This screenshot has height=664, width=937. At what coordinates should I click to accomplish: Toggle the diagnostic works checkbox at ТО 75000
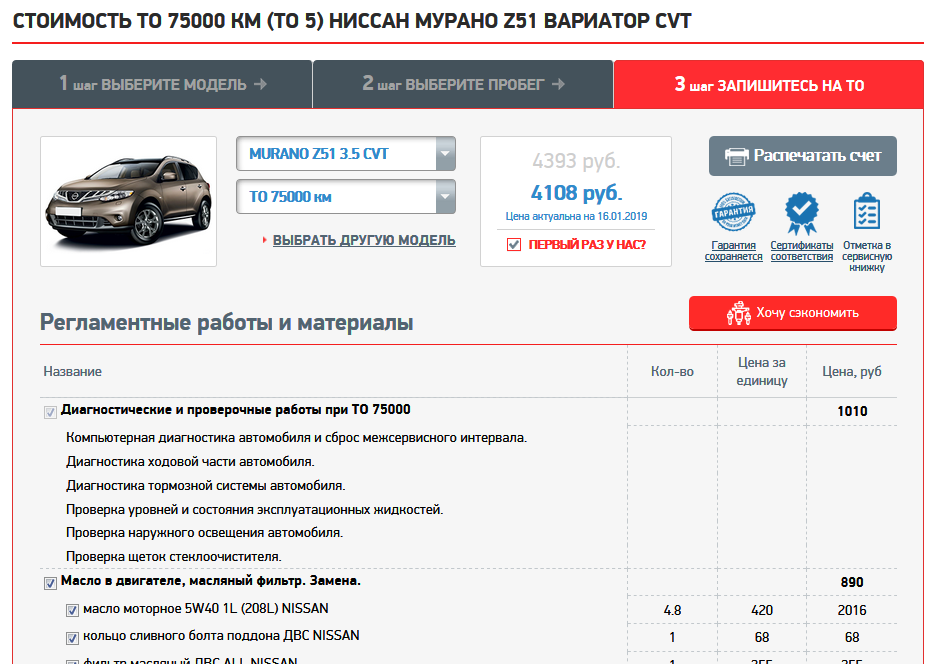[x=50, y=412]
